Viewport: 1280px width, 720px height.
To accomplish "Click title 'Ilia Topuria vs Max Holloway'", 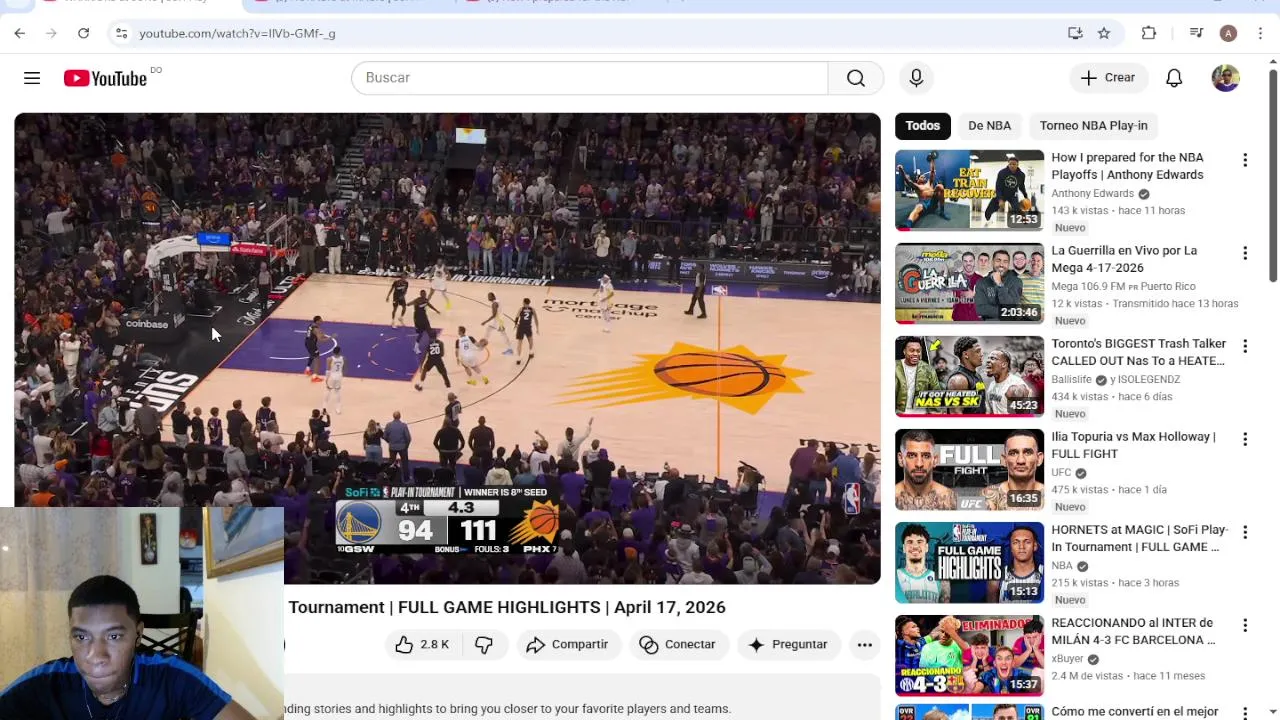I will [x=1133, y=445].
